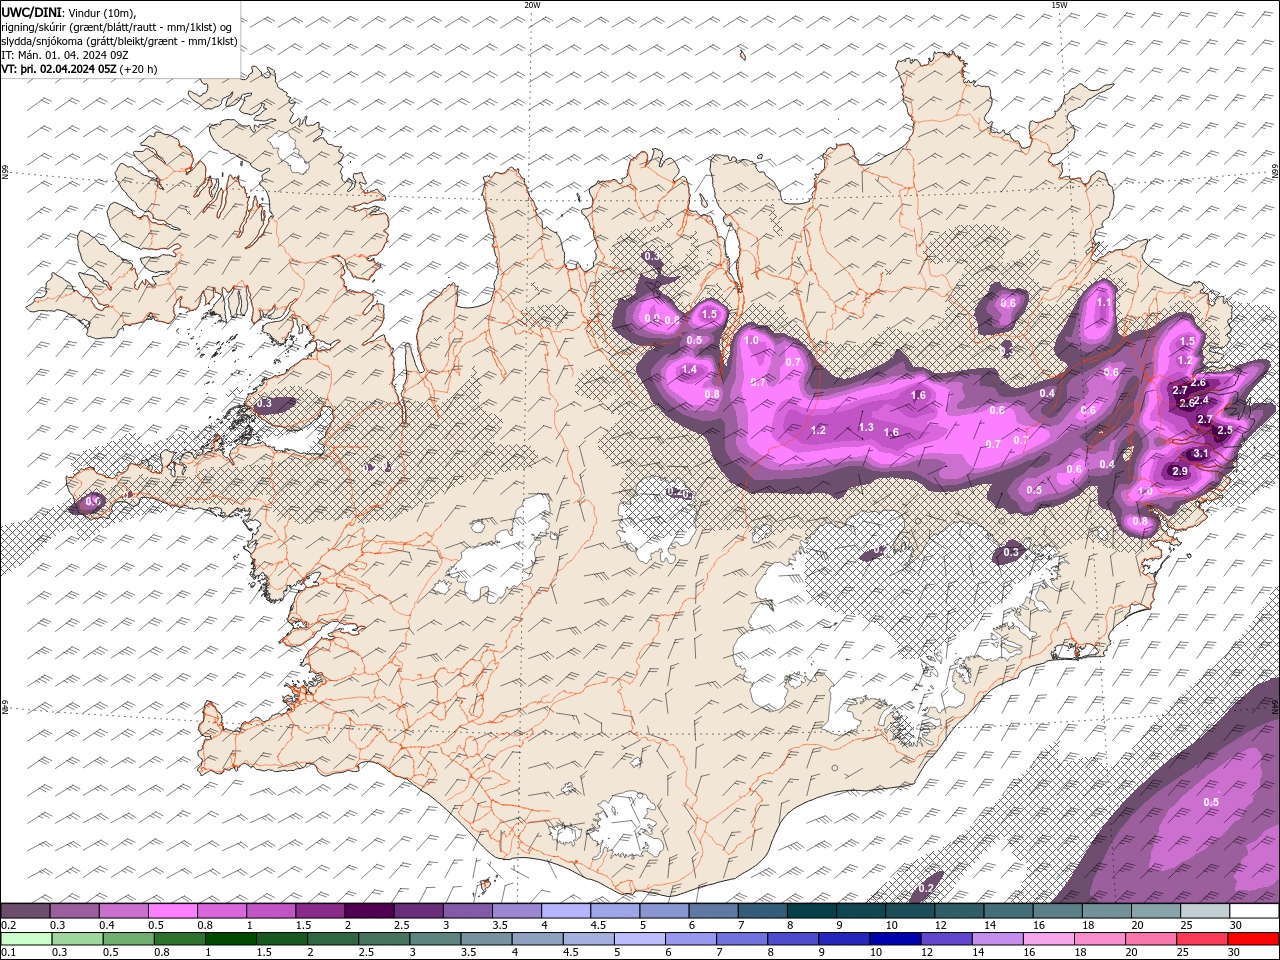Click the 'slydda/snjókoma' legend description line

pyautogui.click(x=119, y=41)
